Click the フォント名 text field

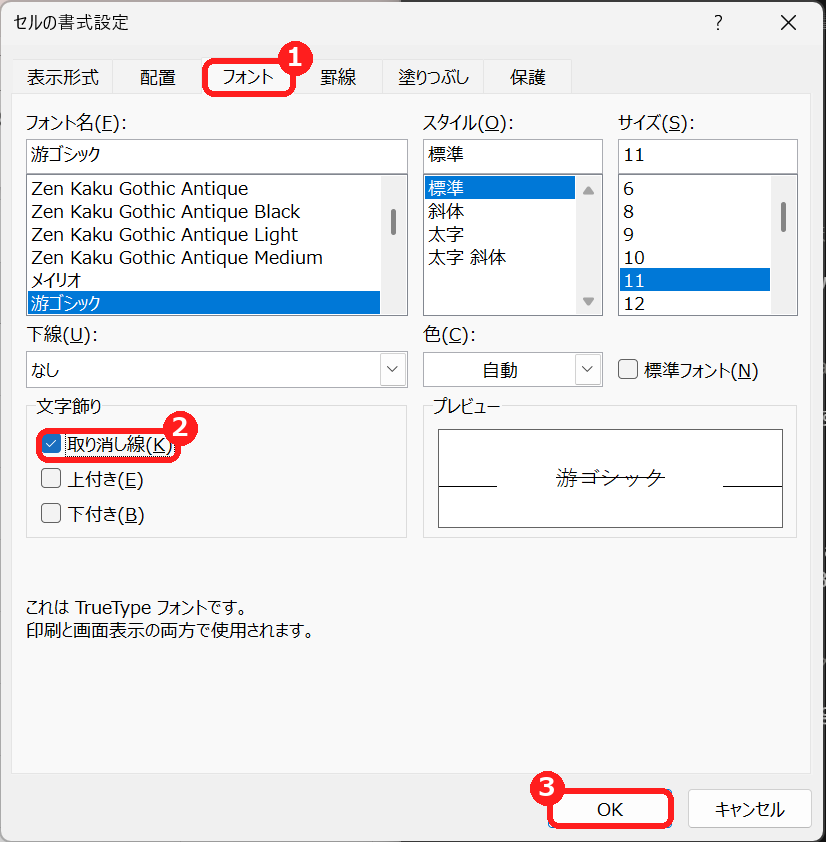pos(216,156)
